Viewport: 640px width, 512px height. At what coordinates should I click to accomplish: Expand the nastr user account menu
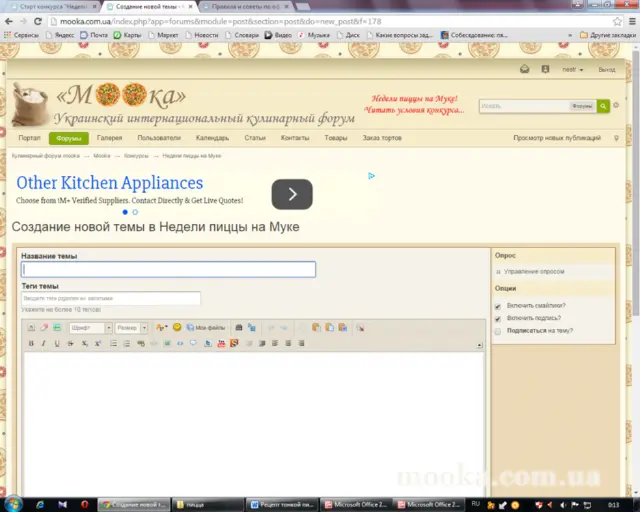573,70
